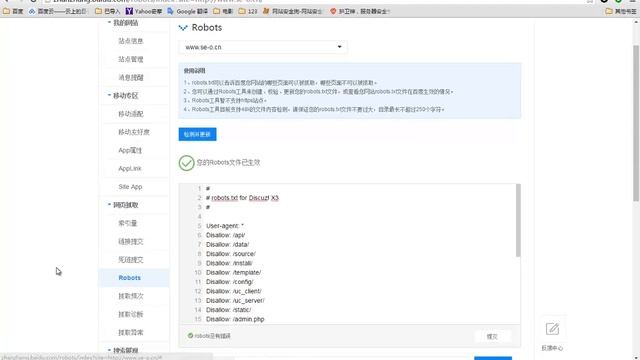Open Site App in the sidebar
Viewport: 640px width, 360px height.
(x=130, y=187)
